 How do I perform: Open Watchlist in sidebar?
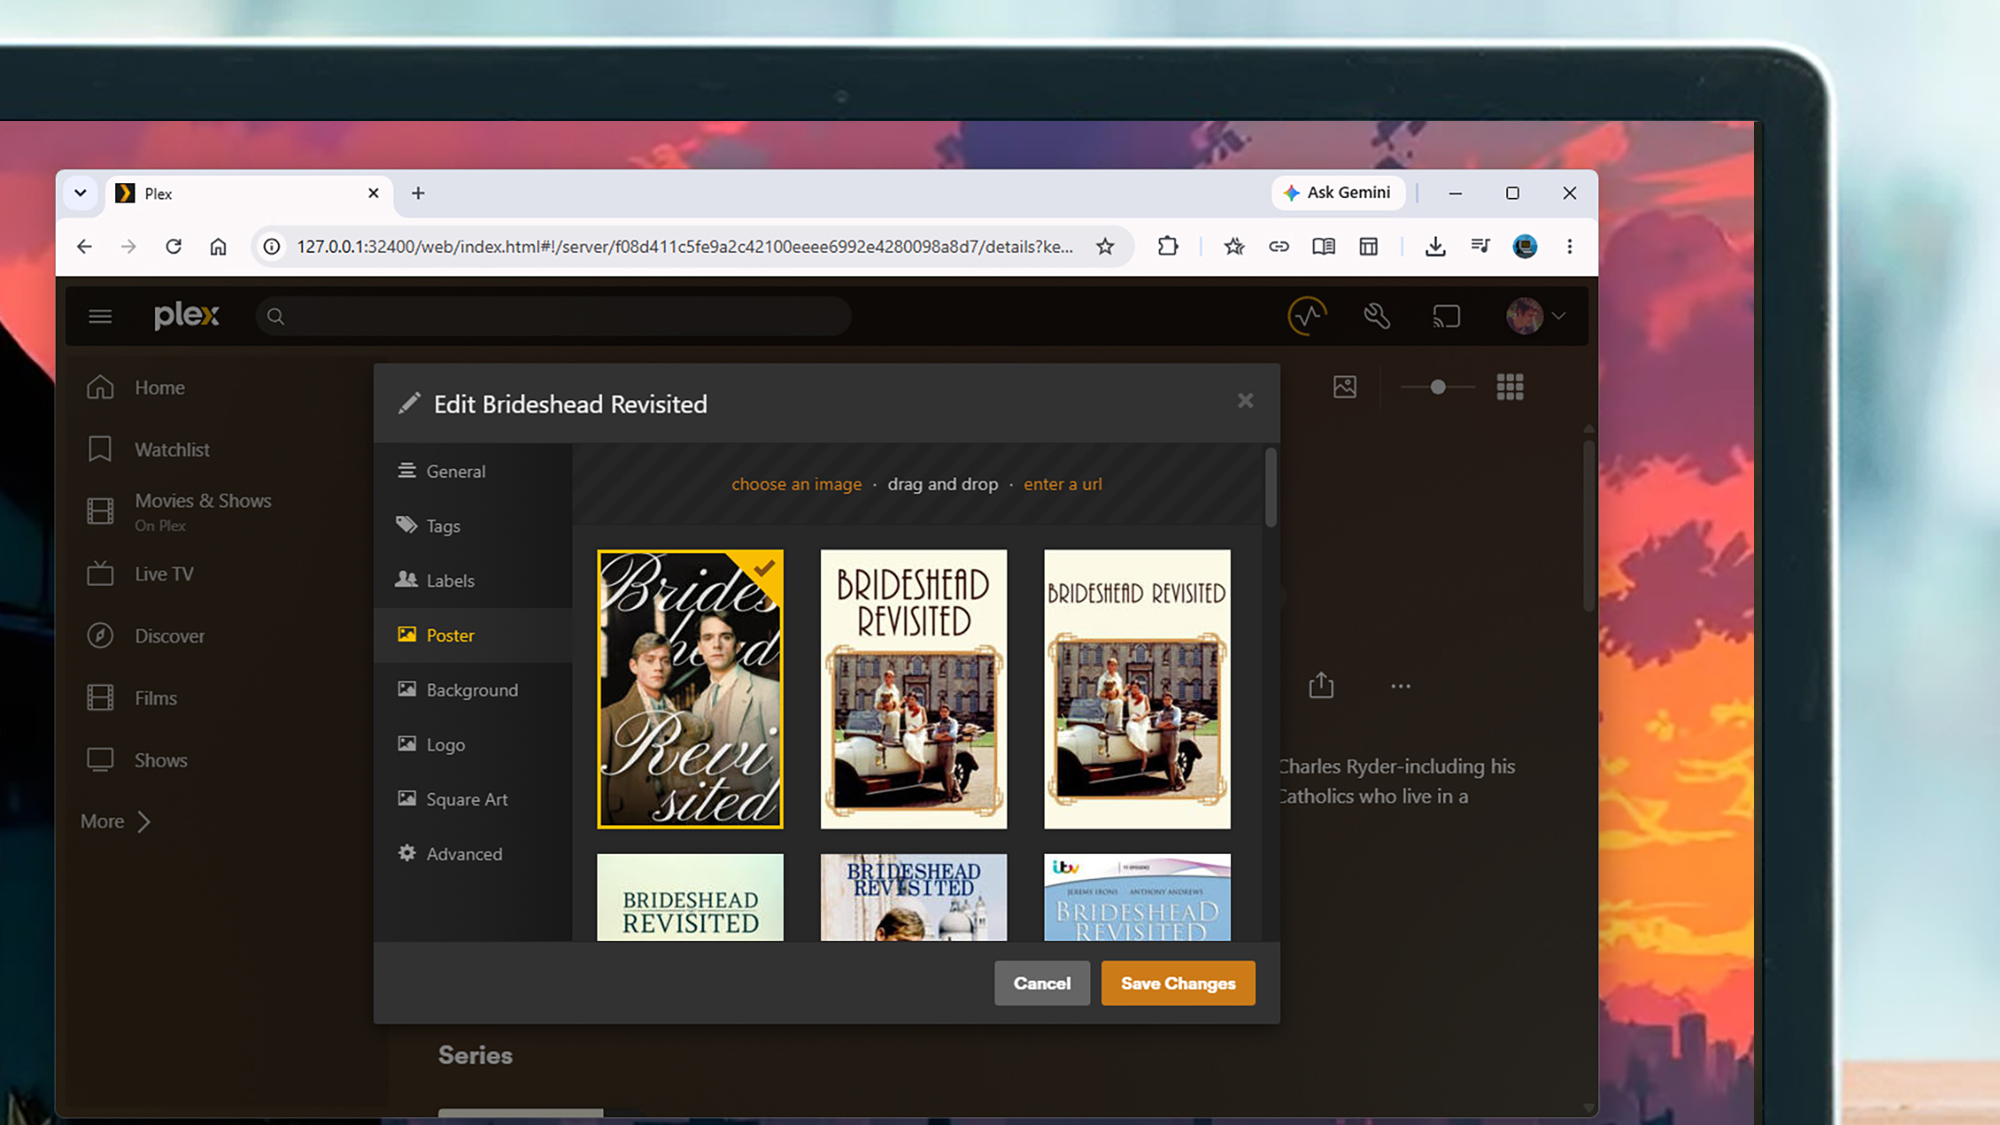(x=172, y=450)
